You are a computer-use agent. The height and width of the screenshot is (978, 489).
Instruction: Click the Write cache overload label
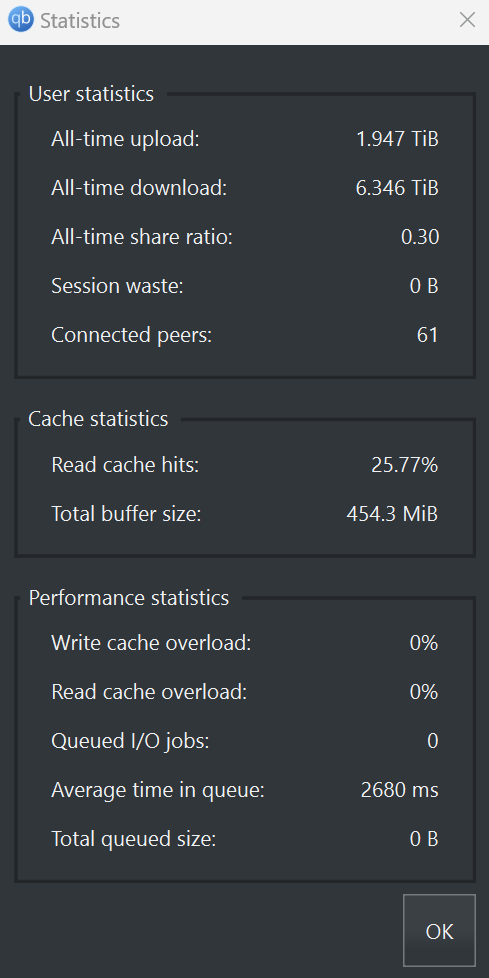pos(151,643)
